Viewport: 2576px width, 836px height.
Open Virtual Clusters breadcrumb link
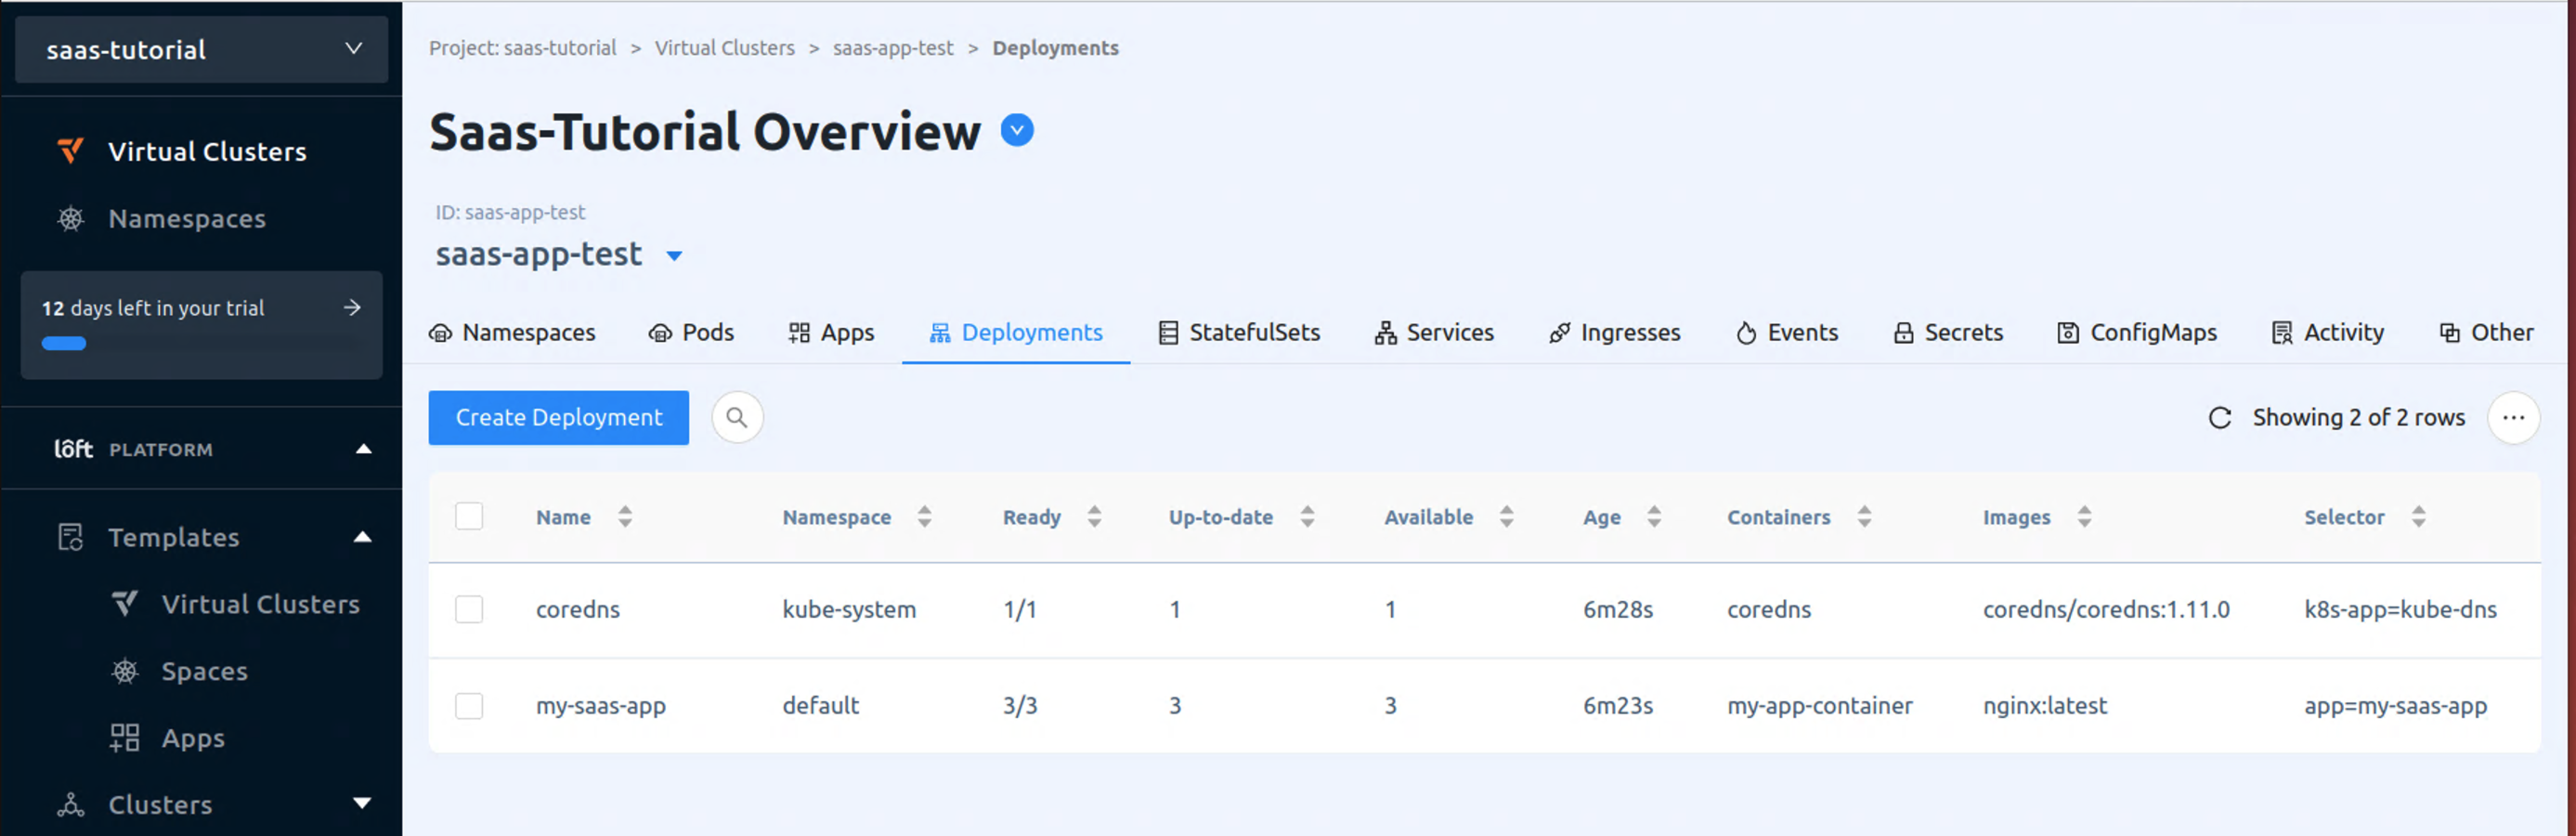[724, 47]
